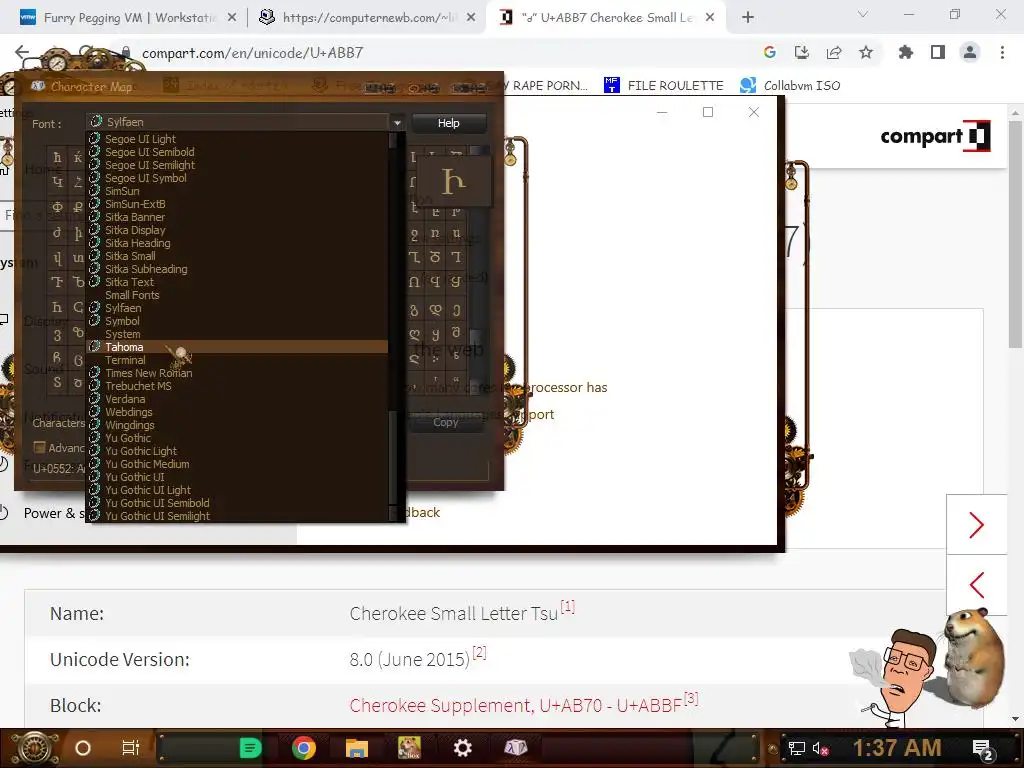This screenshot has height=768, width=1024.
Task: Open Cortana circle on the taskbar
Action: pyautogui.click(x=83, y=748)
